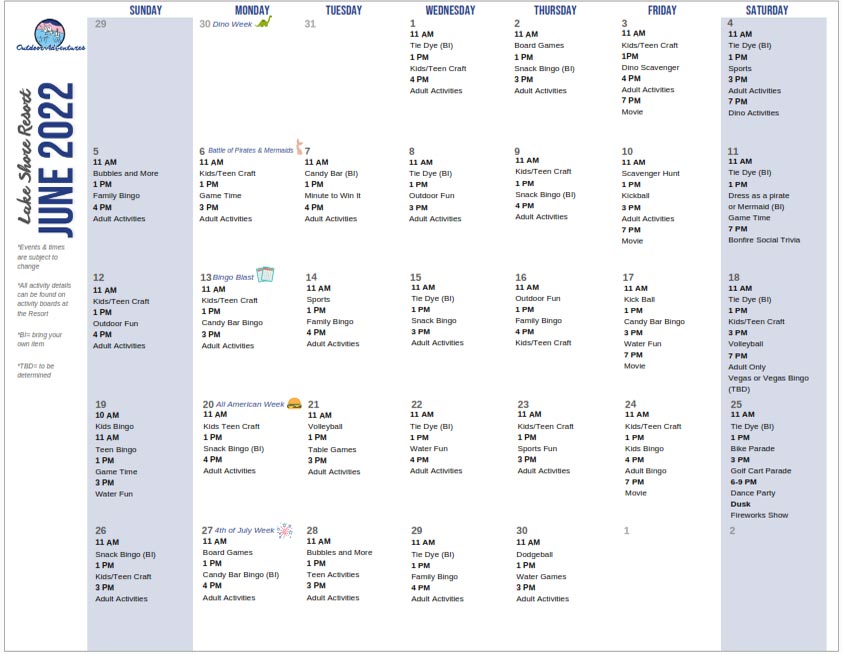Click the bingo cards icon next to Bingo Blast

point(265,274)
